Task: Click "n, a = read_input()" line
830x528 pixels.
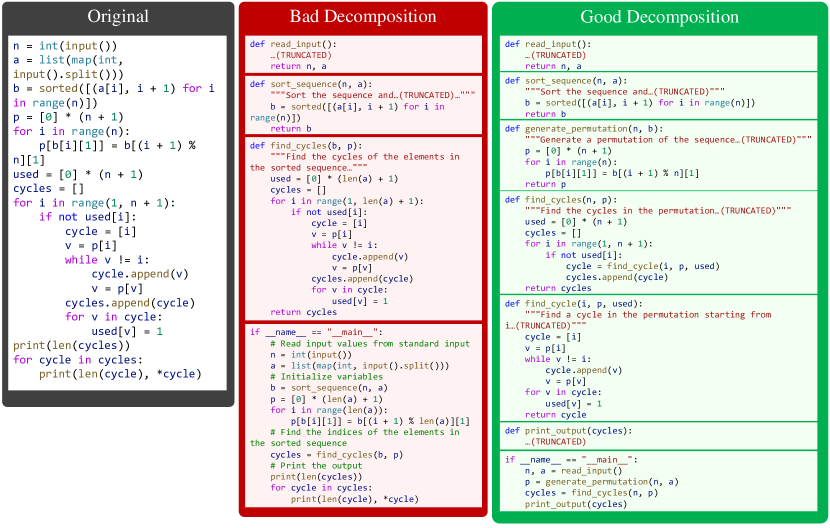Action: 574,471
